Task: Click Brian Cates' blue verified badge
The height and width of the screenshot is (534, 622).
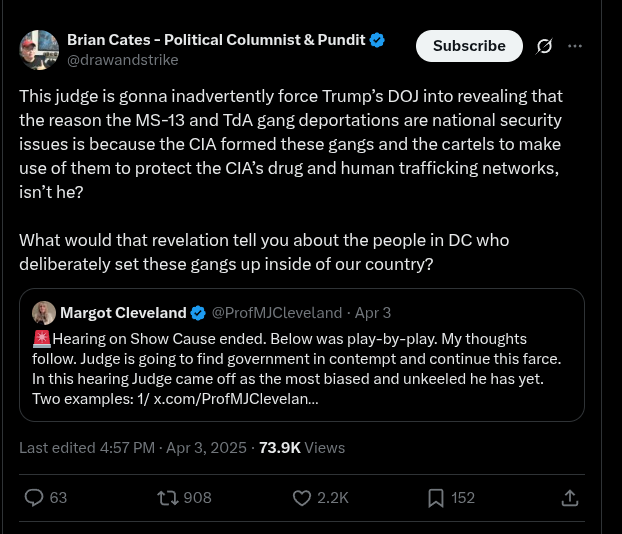Action: pos(377,40)
